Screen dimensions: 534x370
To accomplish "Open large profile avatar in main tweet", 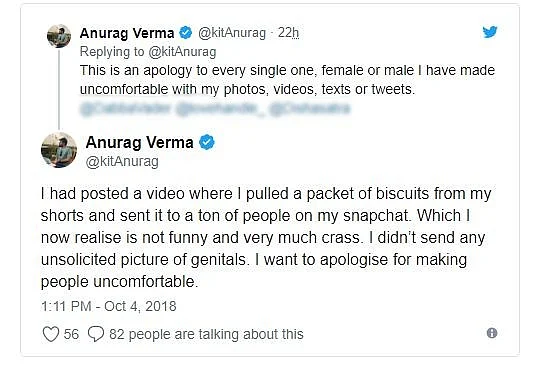I will pyautogui.click(x=59, y=150).
